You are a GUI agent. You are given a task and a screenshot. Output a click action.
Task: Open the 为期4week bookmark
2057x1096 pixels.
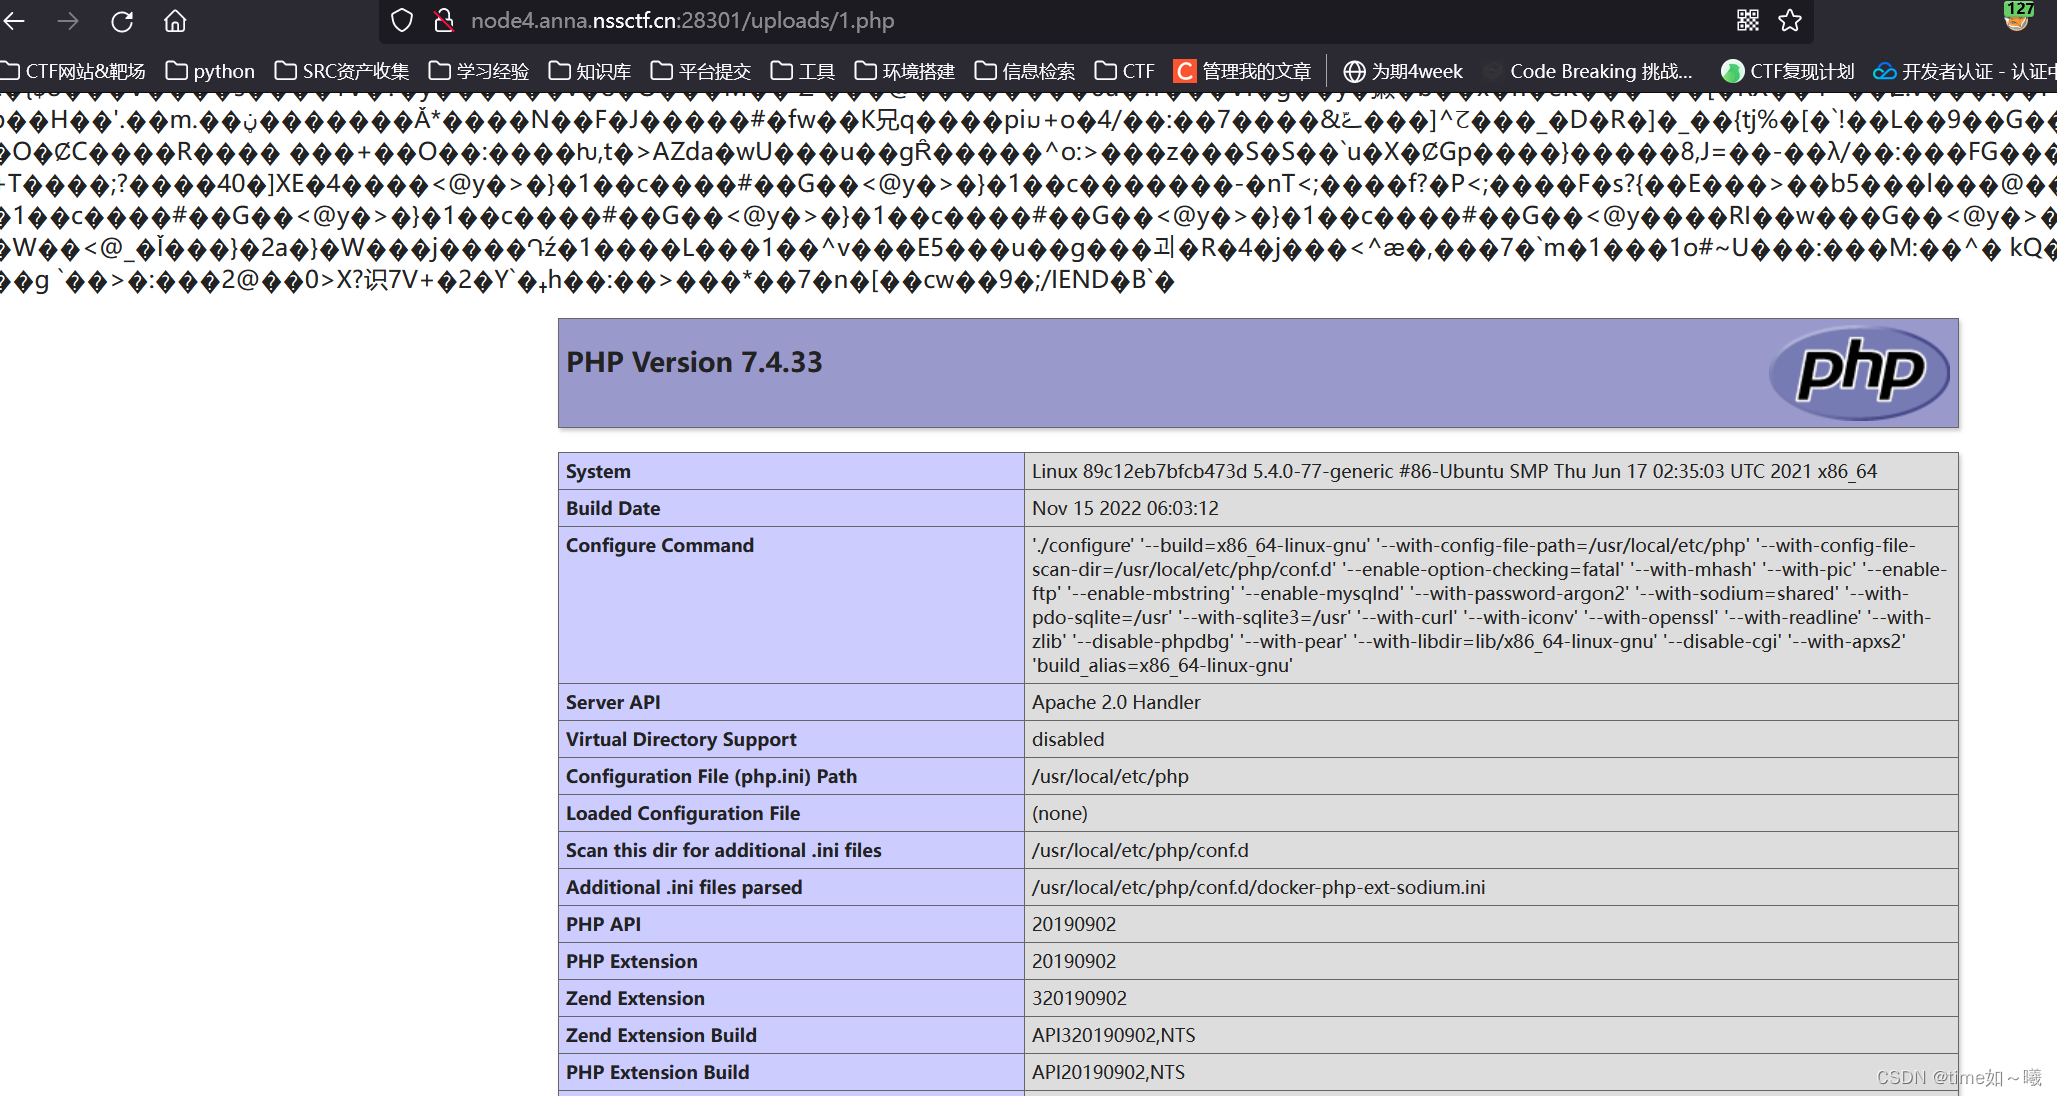tap(1403, 71)
